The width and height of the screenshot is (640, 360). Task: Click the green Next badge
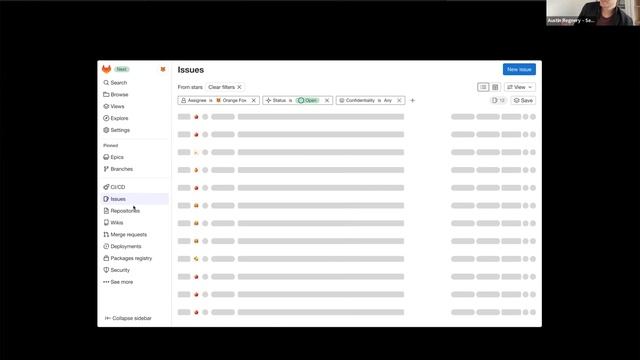122,69
